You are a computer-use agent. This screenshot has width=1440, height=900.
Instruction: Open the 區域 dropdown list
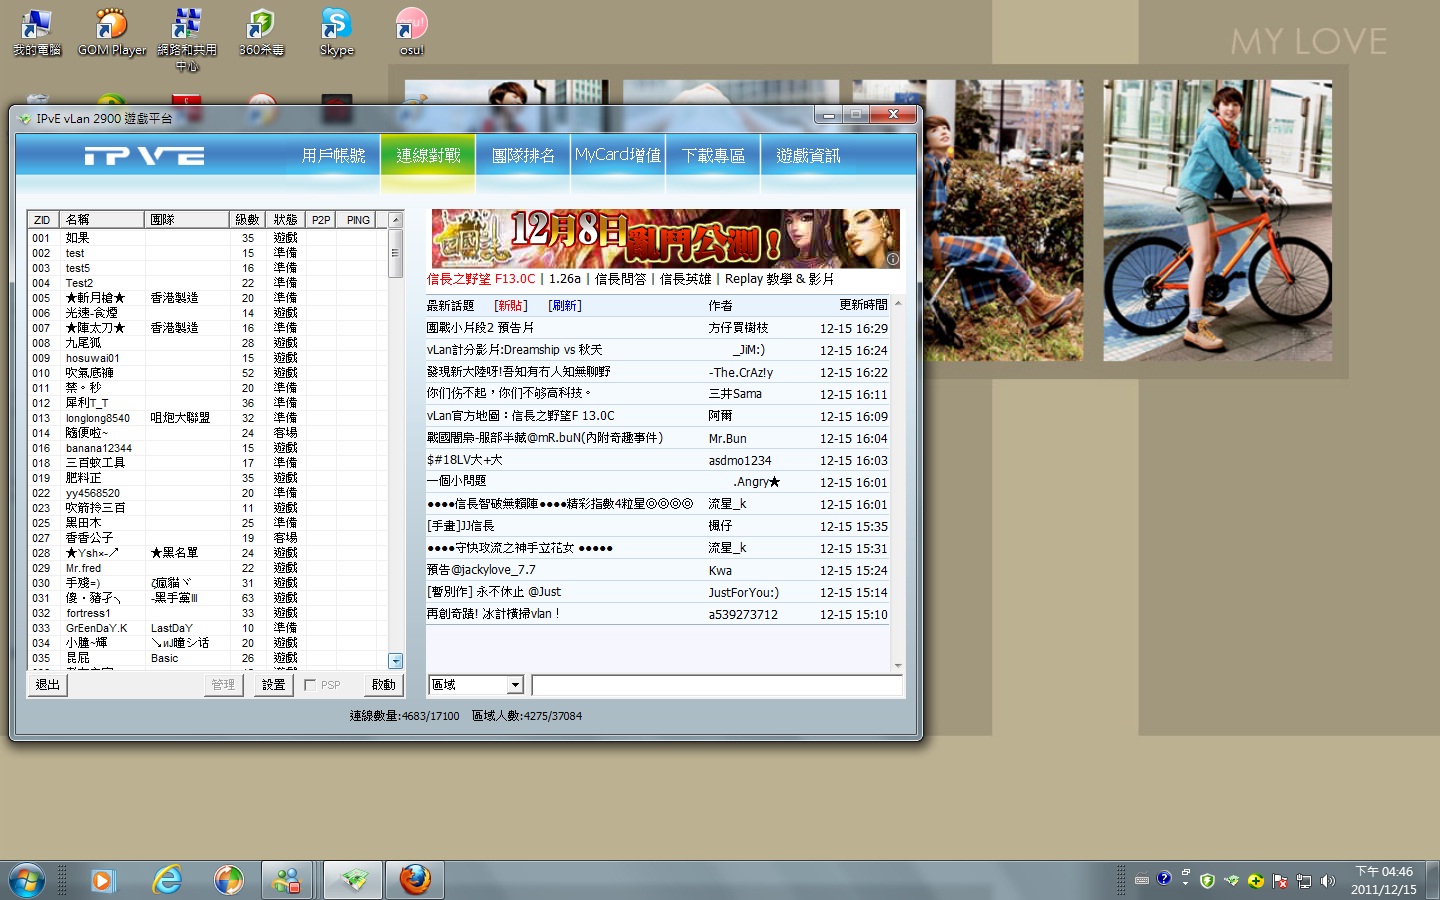tap(515, 685)
